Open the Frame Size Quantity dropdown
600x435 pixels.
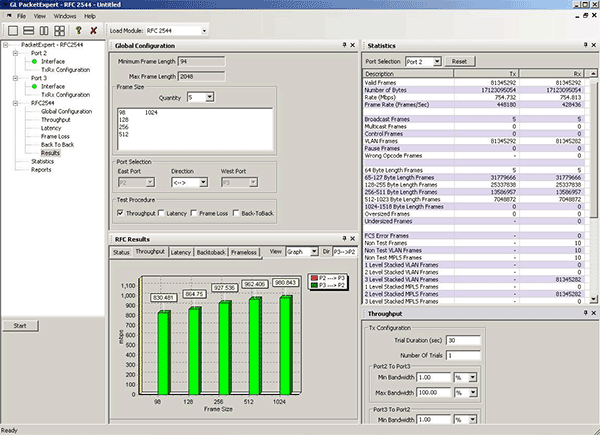pos(209,98)
